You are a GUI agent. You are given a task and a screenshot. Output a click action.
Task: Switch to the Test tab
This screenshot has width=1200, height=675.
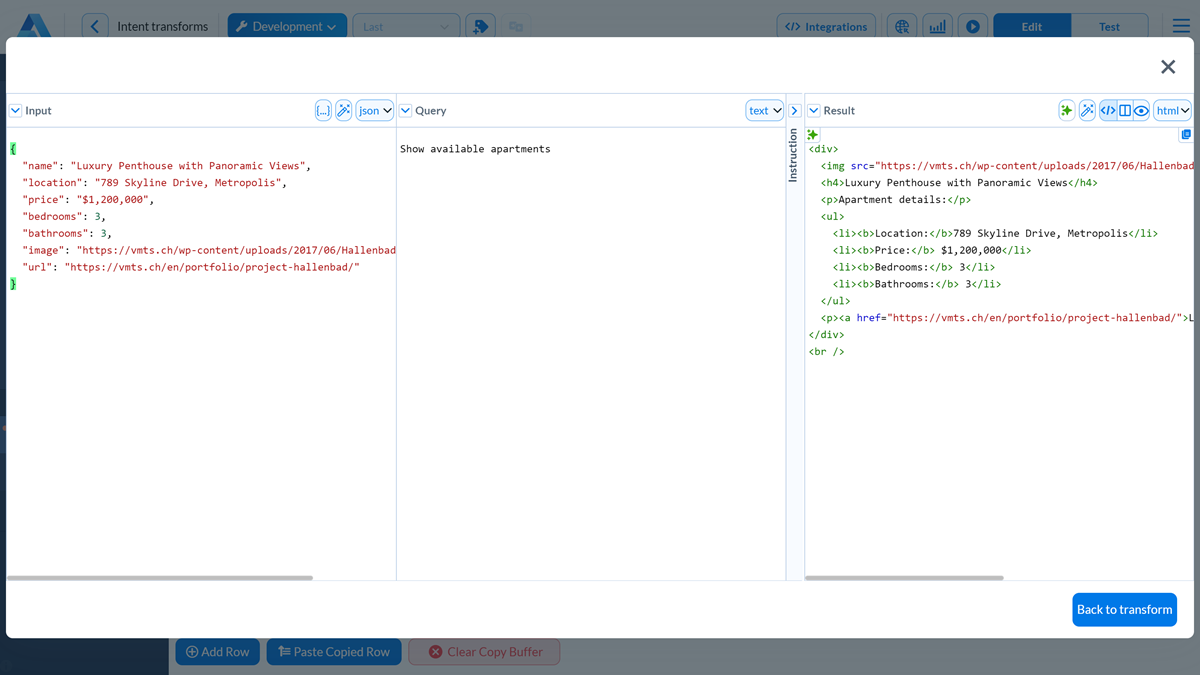click(x=1110, y=25)
